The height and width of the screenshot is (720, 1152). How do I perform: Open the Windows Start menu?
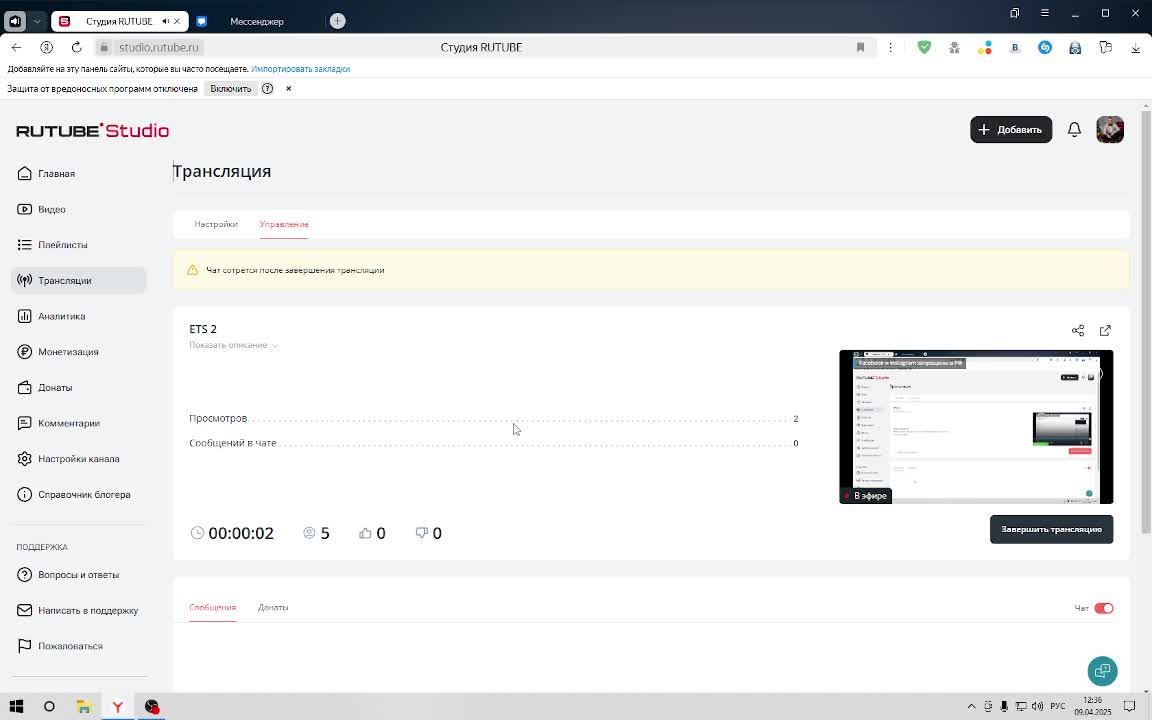click(15, 707)
